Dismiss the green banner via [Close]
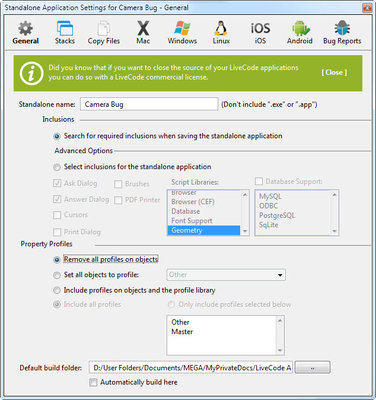 pos(334,72)
